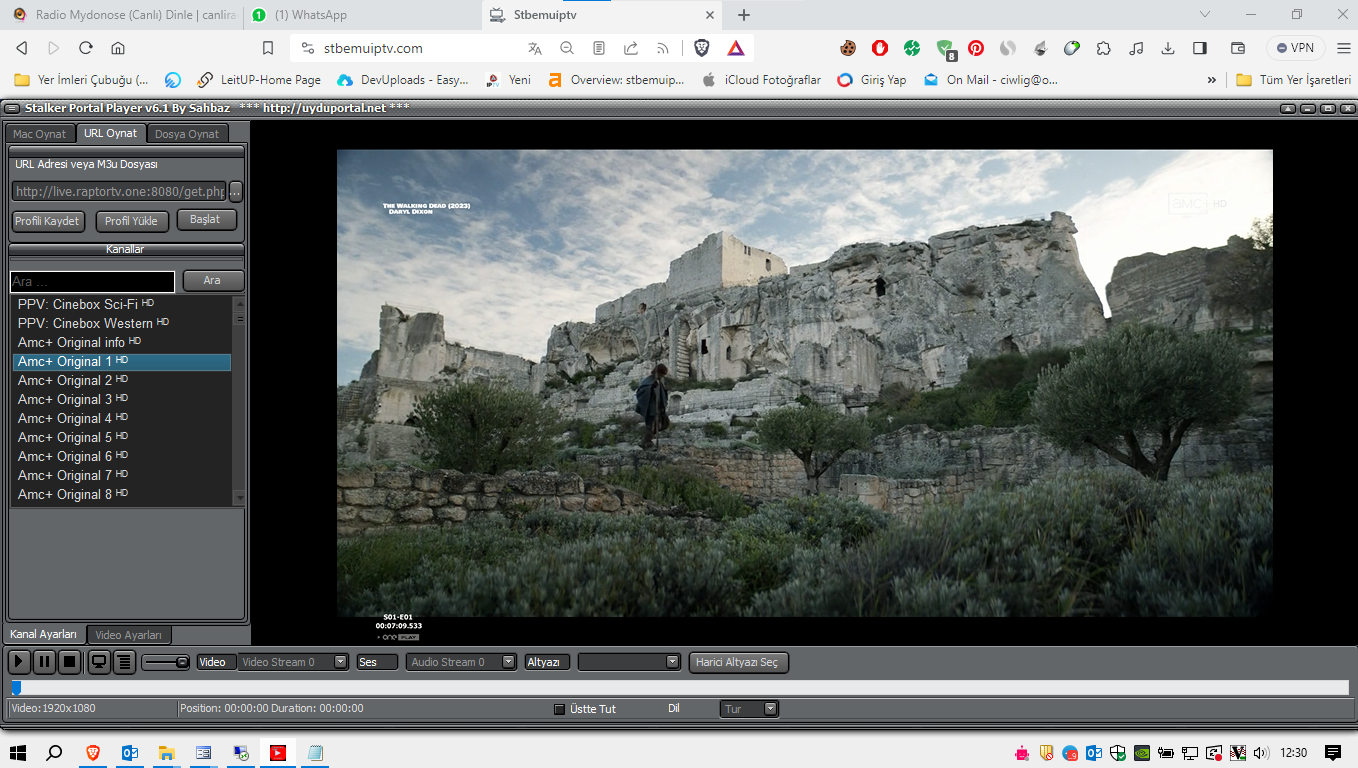Viewport: 1358px width, 768px height.
Task: Select channel PPV: Cinebox Western
Action: 122,323
